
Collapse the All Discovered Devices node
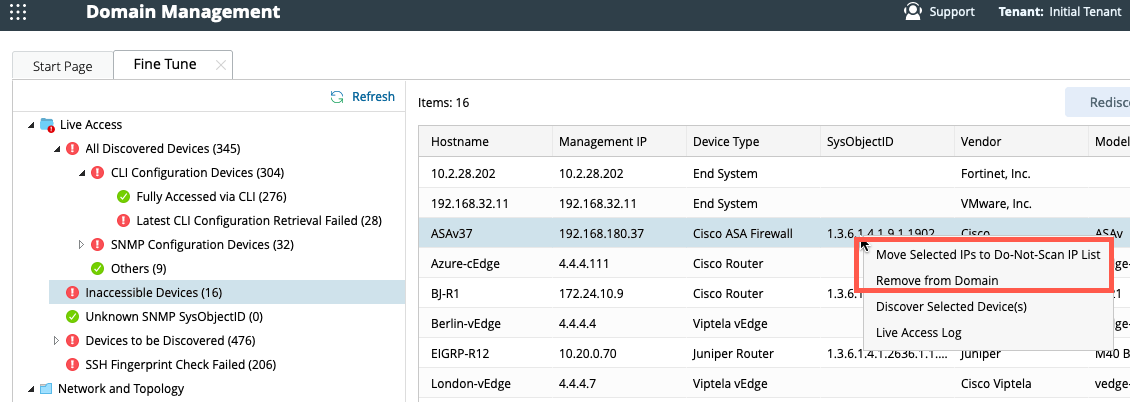[56, 148]
